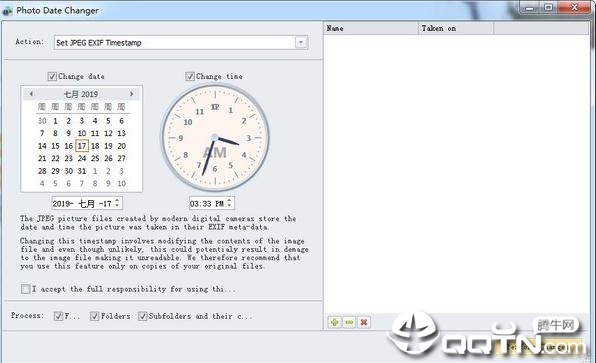
Task: Select greyed day 30 of previous month
Action: click(x=42, y=121)
